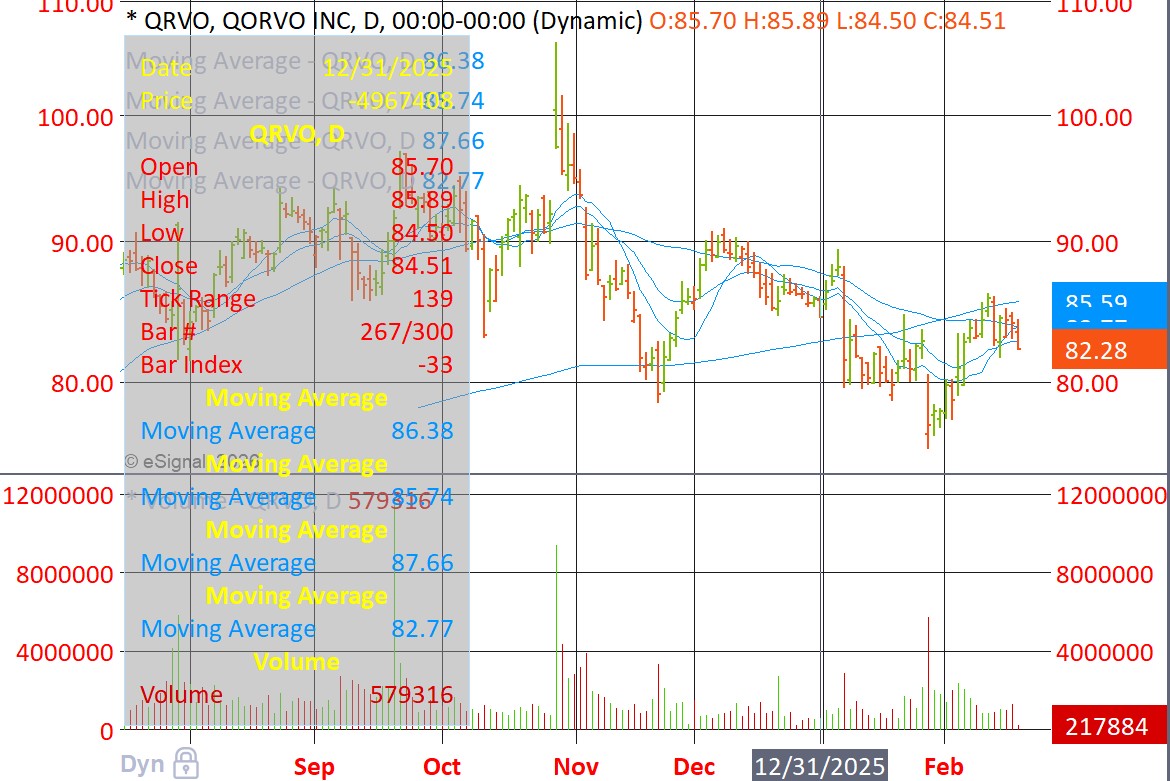Click the blue 85.59 moving average tag
This screenshot has height=781, width=1170.
click(x=1110, y=301)
